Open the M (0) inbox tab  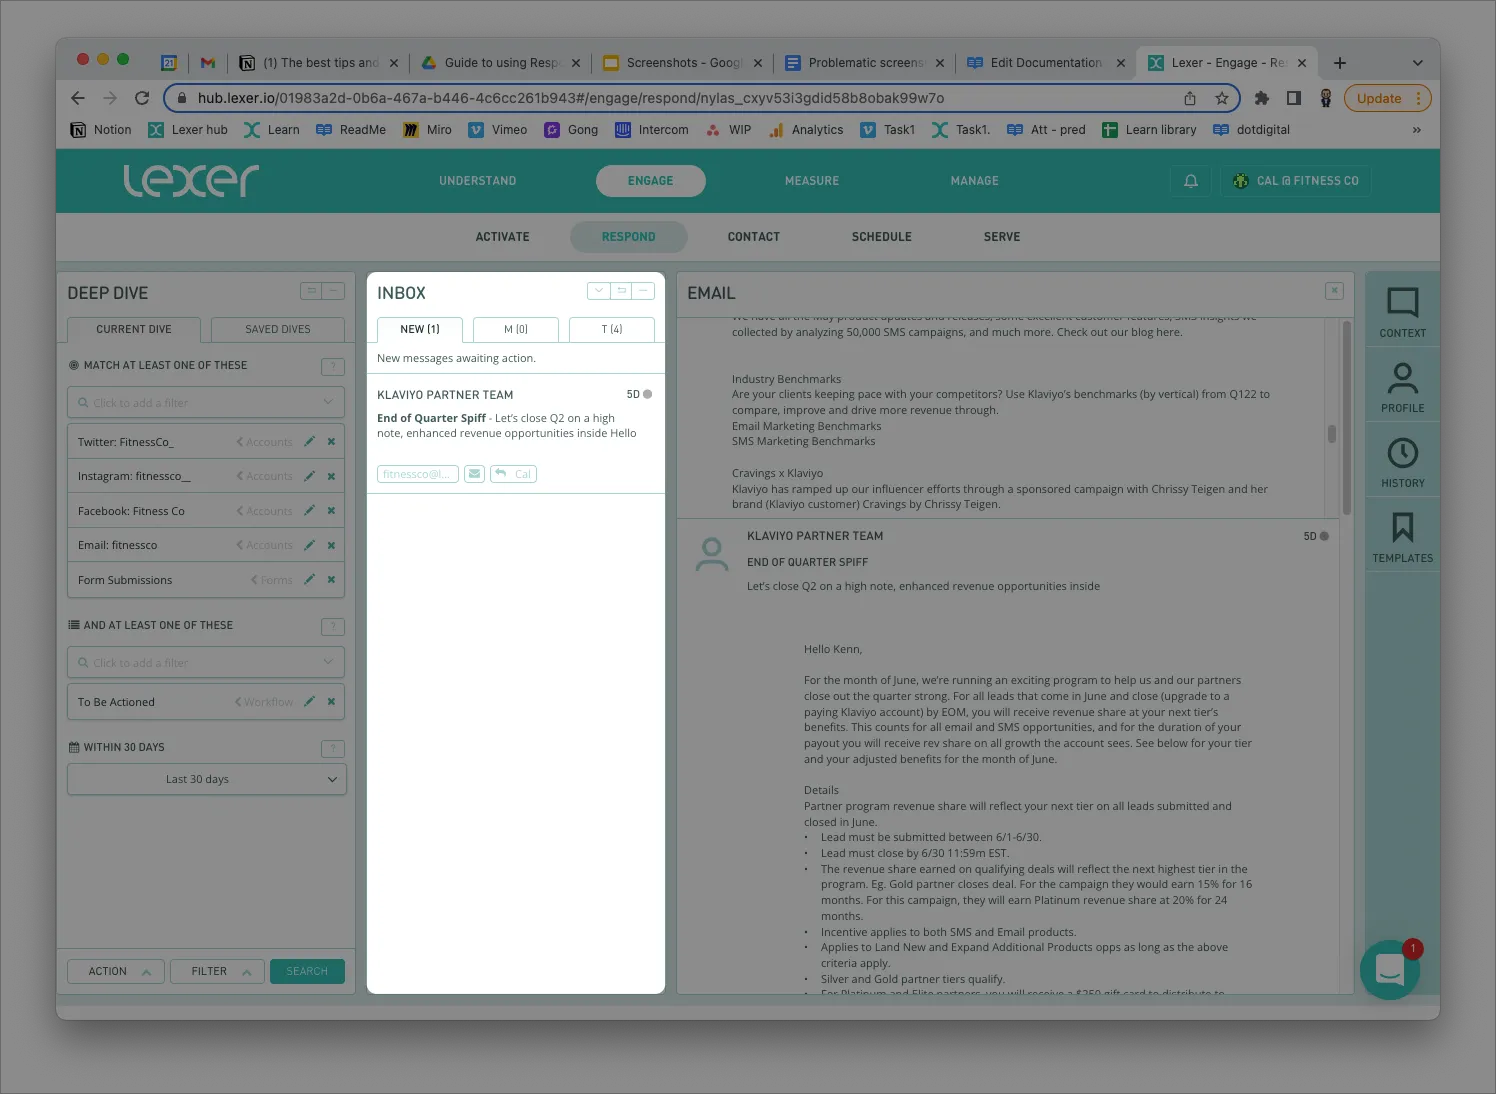click(x=516, y=329)
